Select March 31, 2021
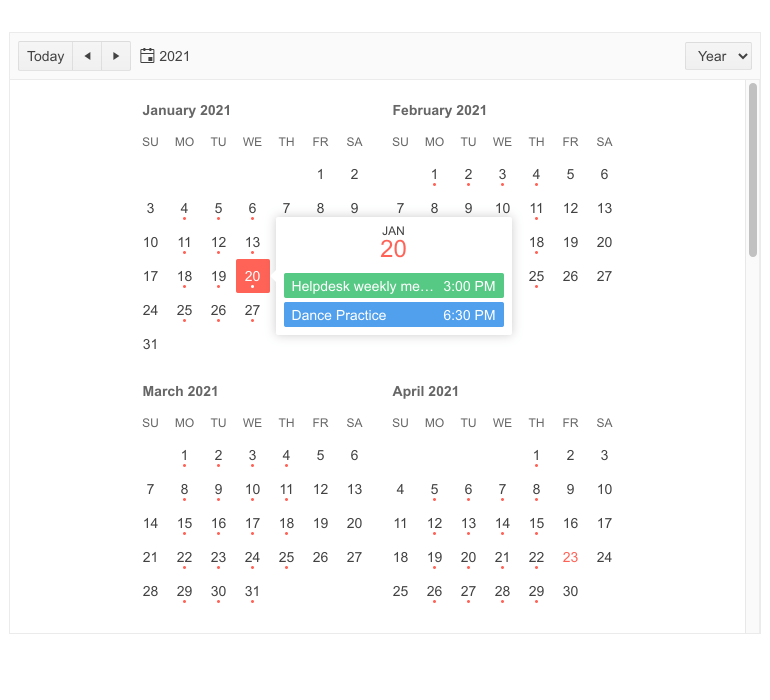The height and width of the screenshot is (700, 770). coord(253,591)
